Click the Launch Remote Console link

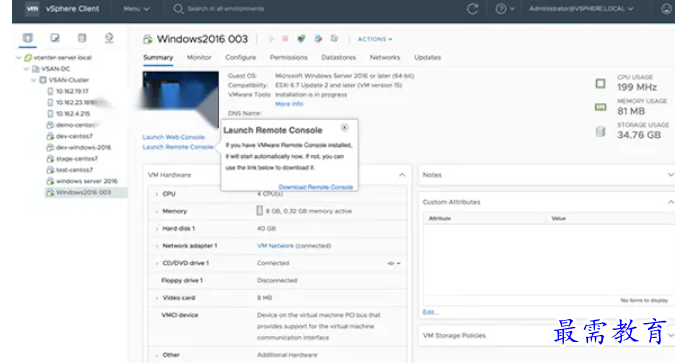[x=178, y=147]
